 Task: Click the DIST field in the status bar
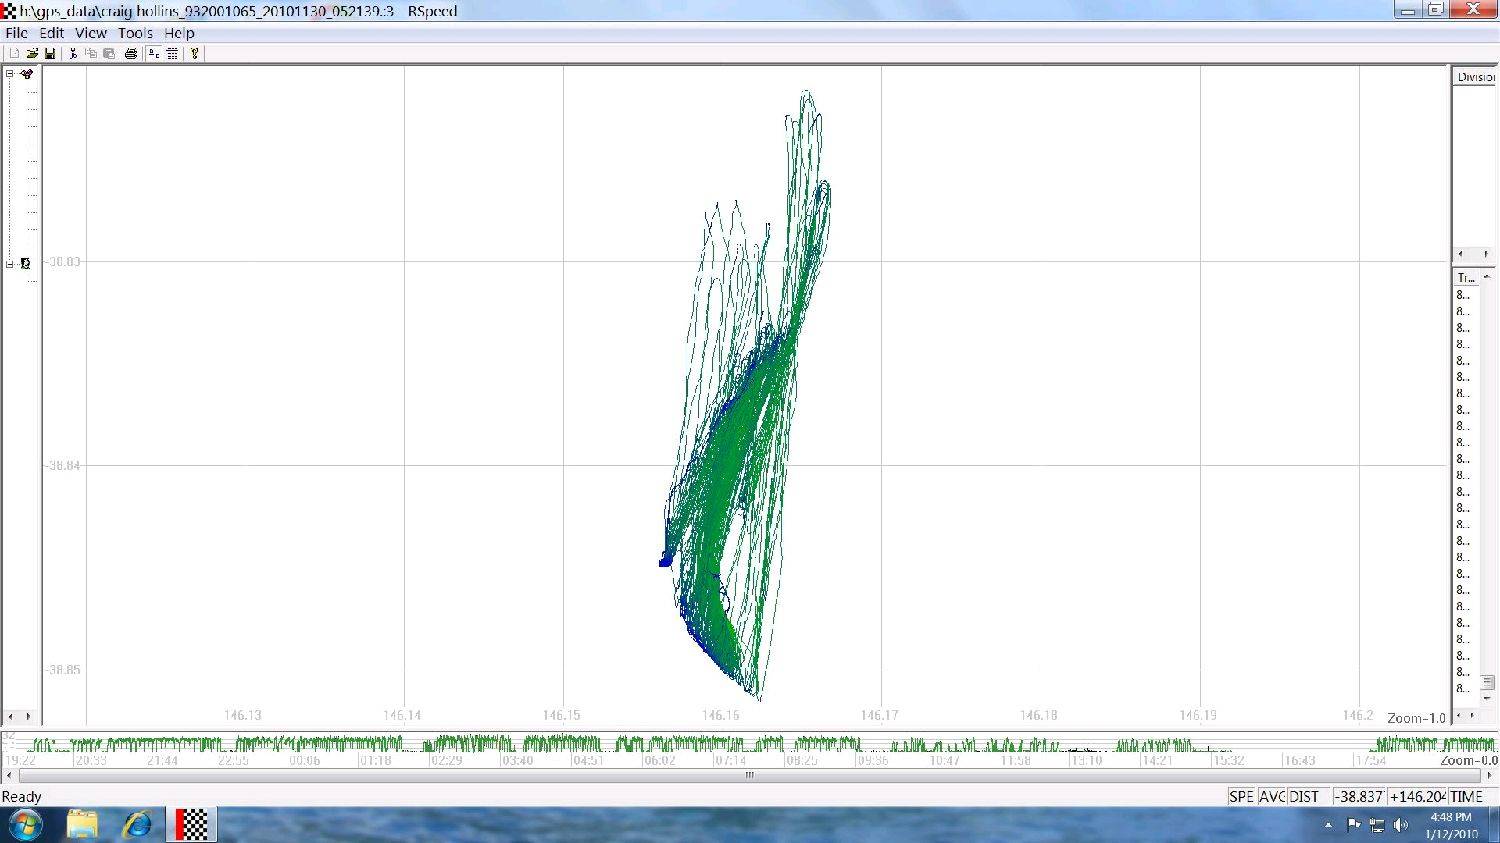pos(1303,797)
